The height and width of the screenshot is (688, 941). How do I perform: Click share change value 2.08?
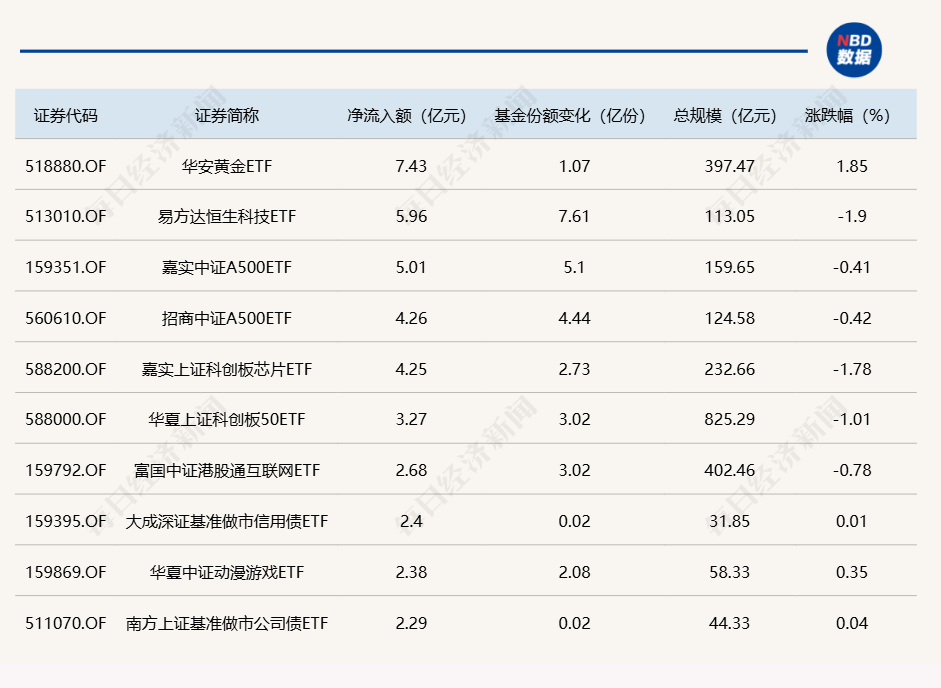pos(574,572)
